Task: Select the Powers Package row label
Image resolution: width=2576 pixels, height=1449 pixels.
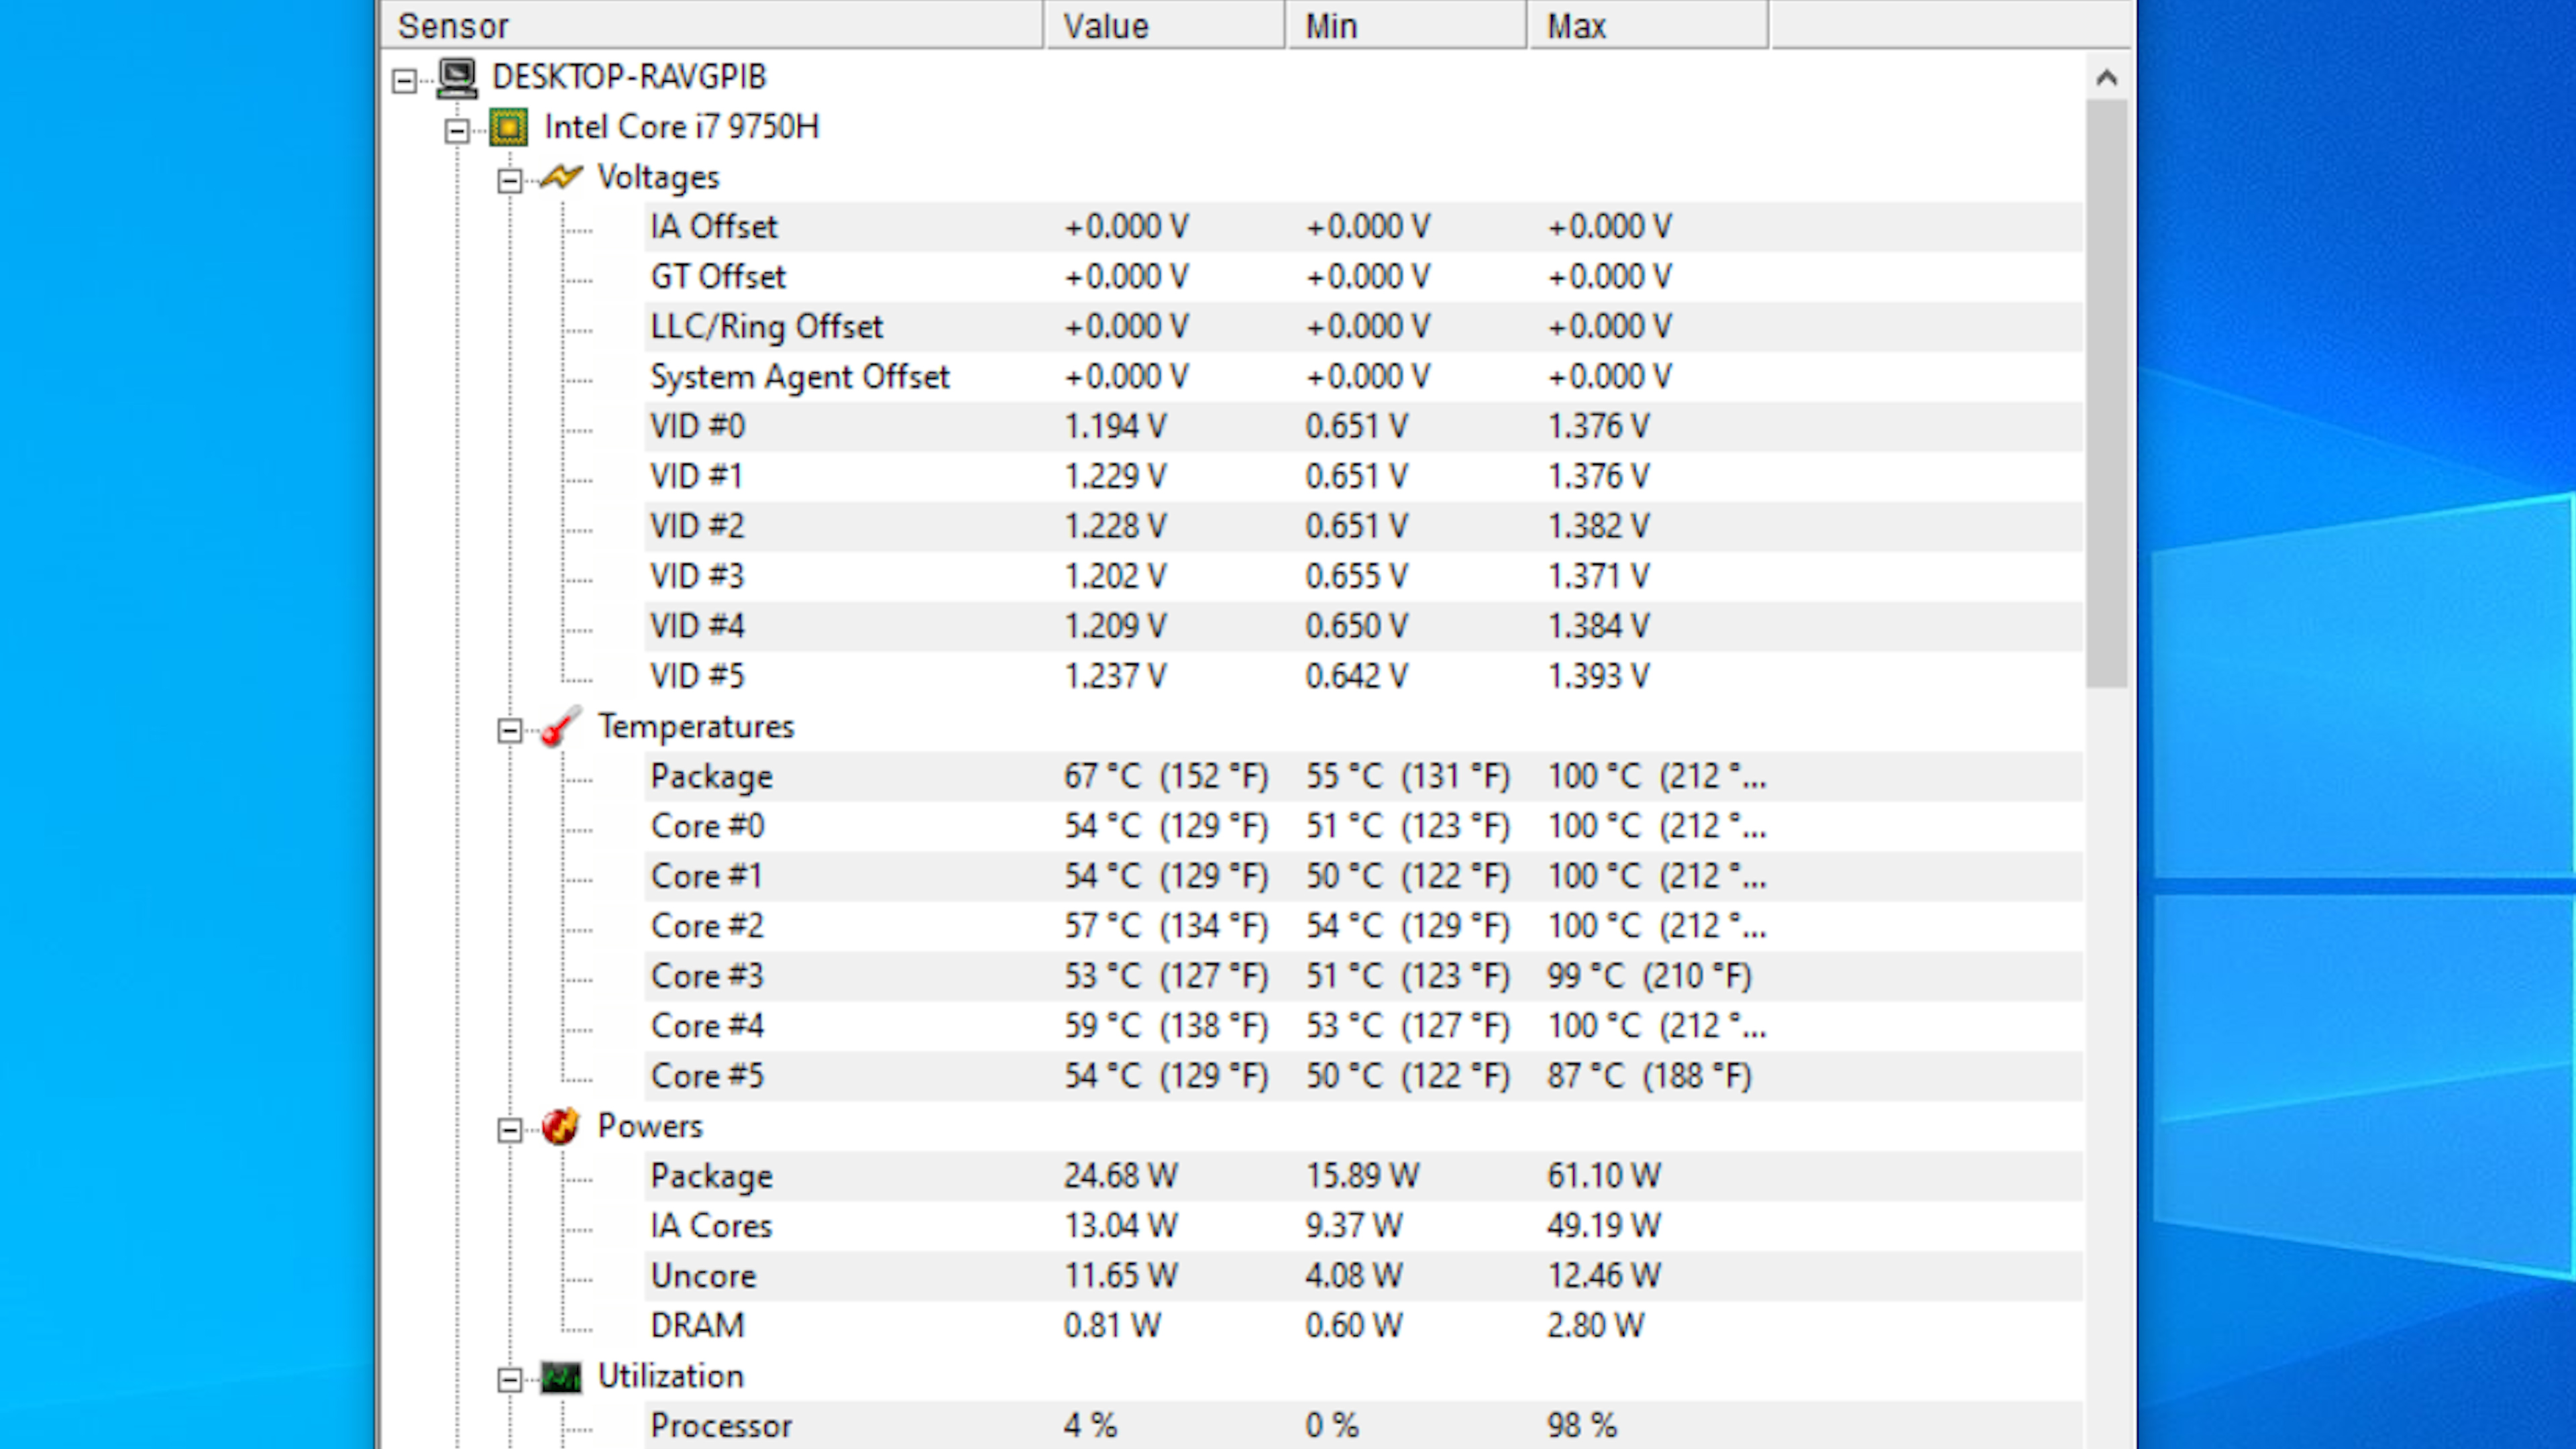Action: [711, 1177]
